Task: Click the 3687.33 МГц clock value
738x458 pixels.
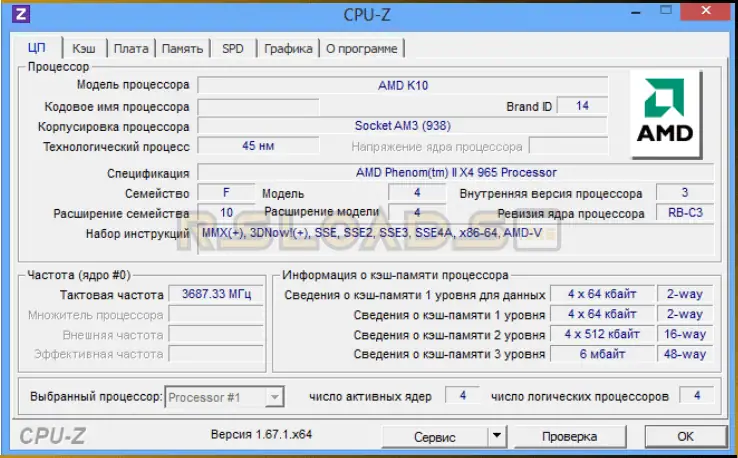Action: point(216,294)
